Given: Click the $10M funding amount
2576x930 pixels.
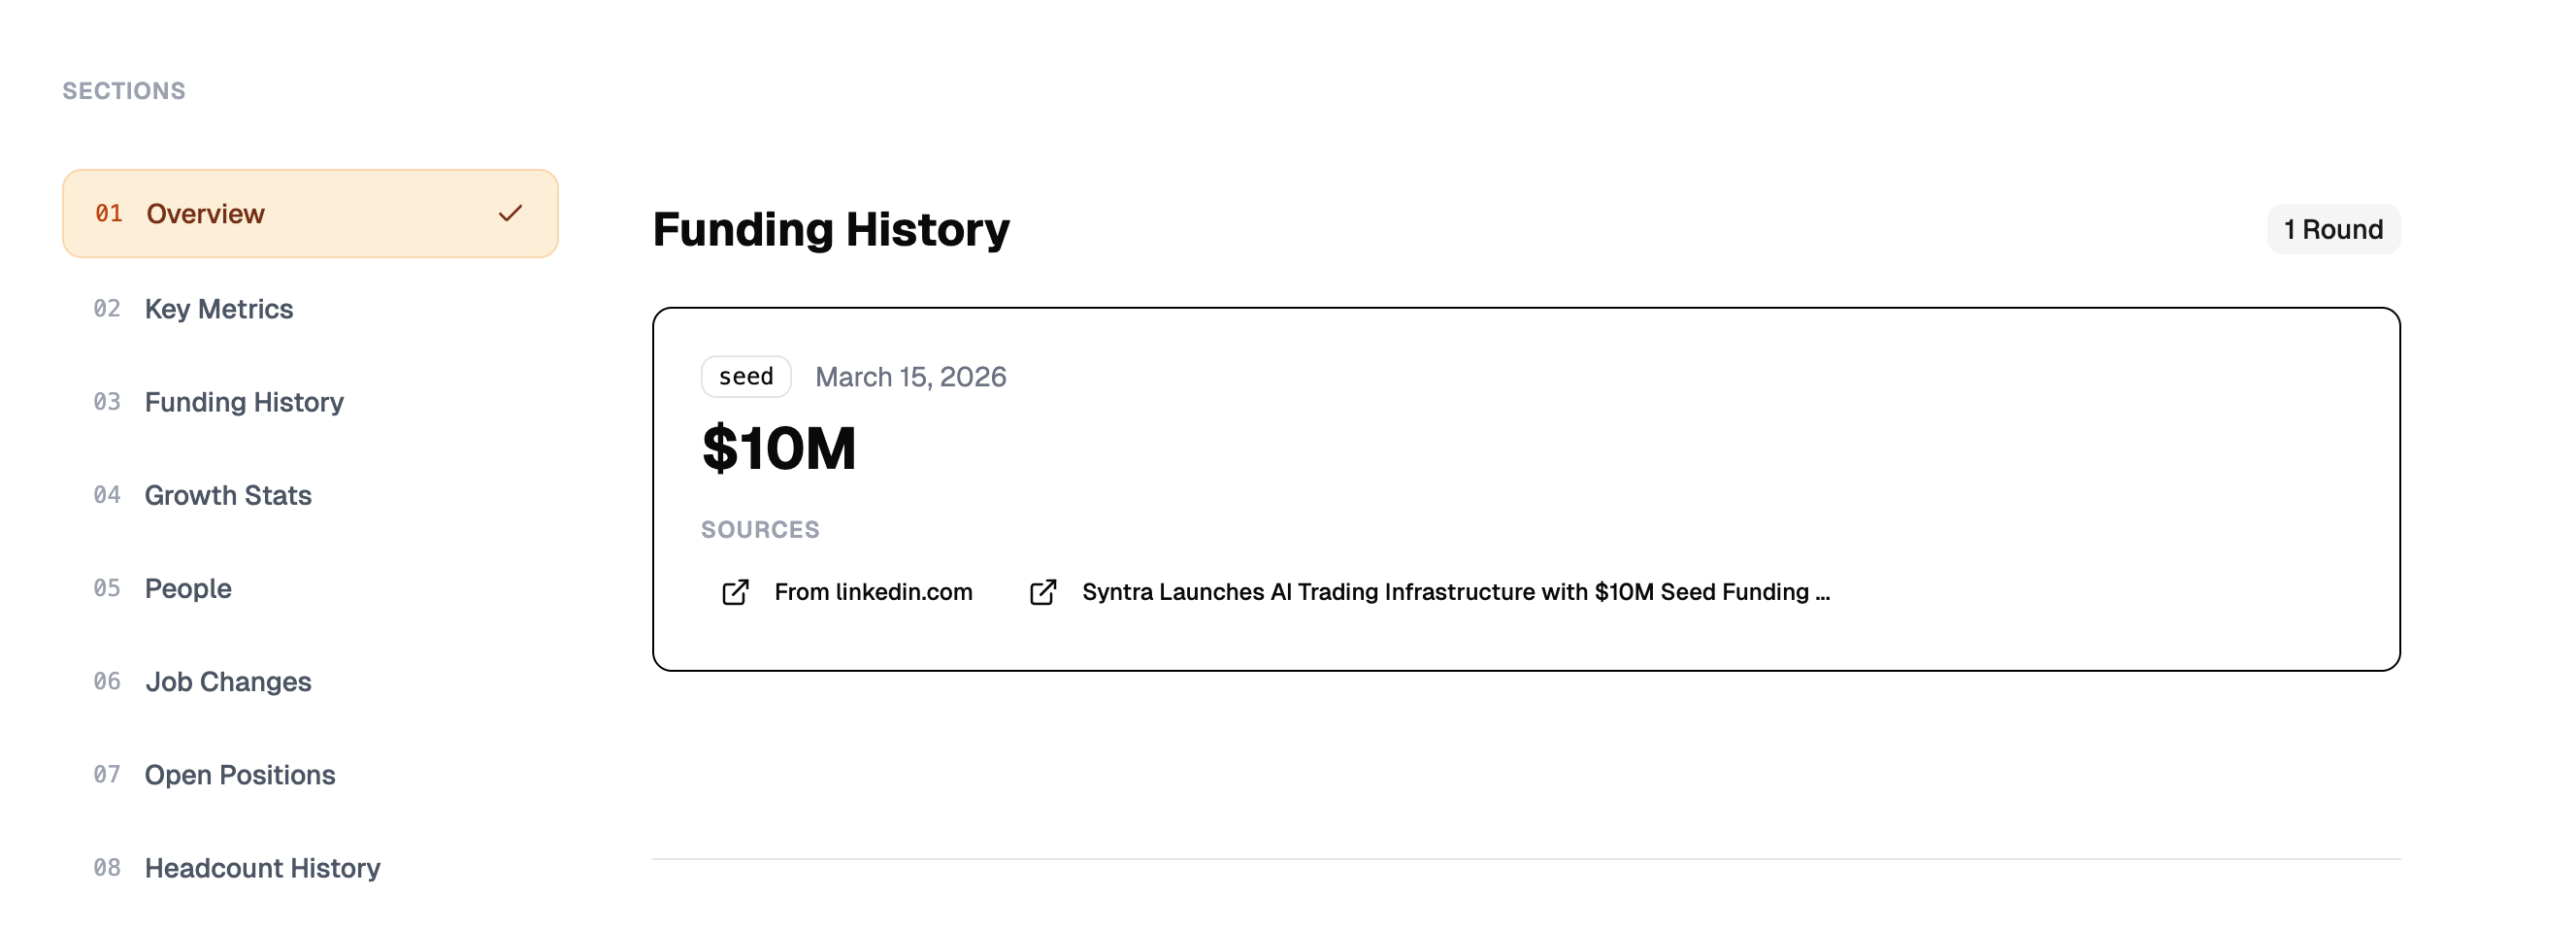Looking at the screenshot, I should coord(779,448).
